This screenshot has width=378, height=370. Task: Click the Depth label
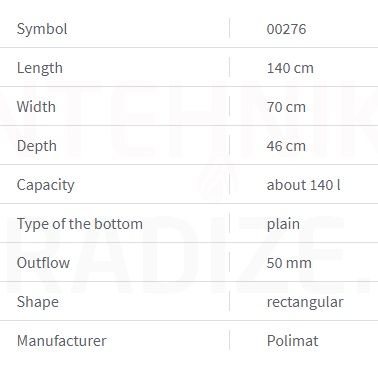[x=37, y=146]
